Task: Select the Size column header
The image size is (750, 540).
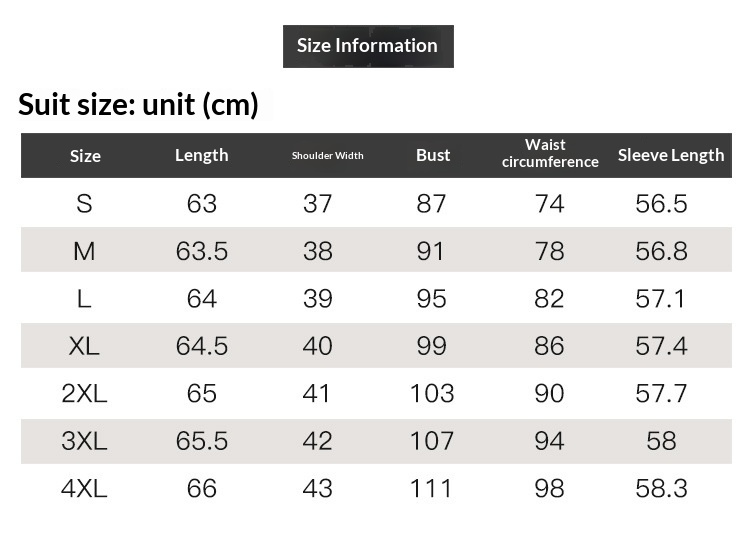Action: tap(85, 156)
